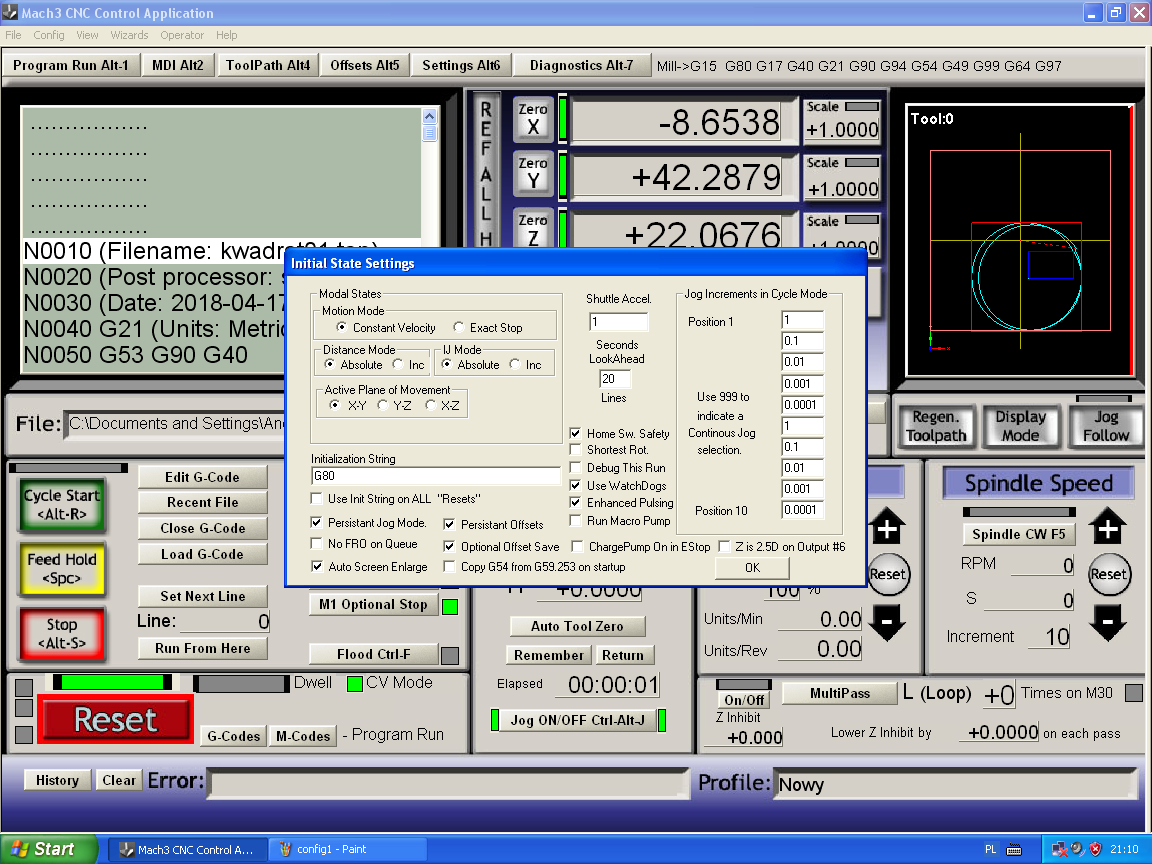Open the File menu
The height and width of the screenshot is (864, 1152).
click(x=13, y=35)
